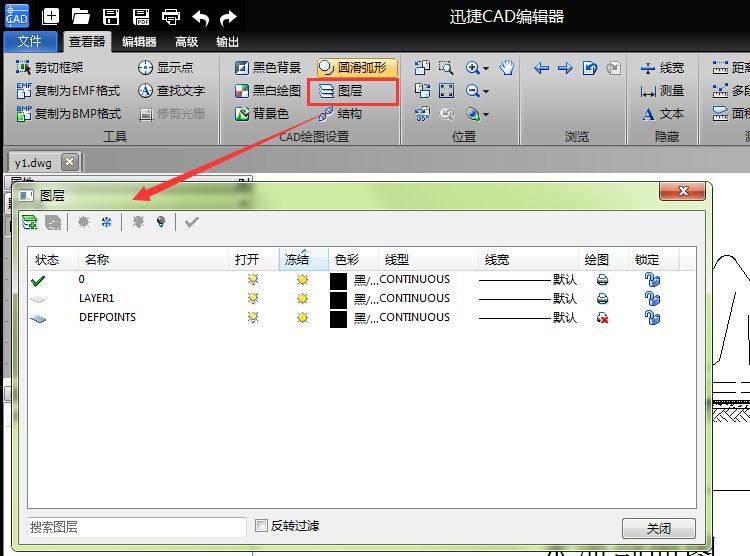Enable the 反转过滤 checkbox
This screenshot has width=750, height=556.
[262, 526]
